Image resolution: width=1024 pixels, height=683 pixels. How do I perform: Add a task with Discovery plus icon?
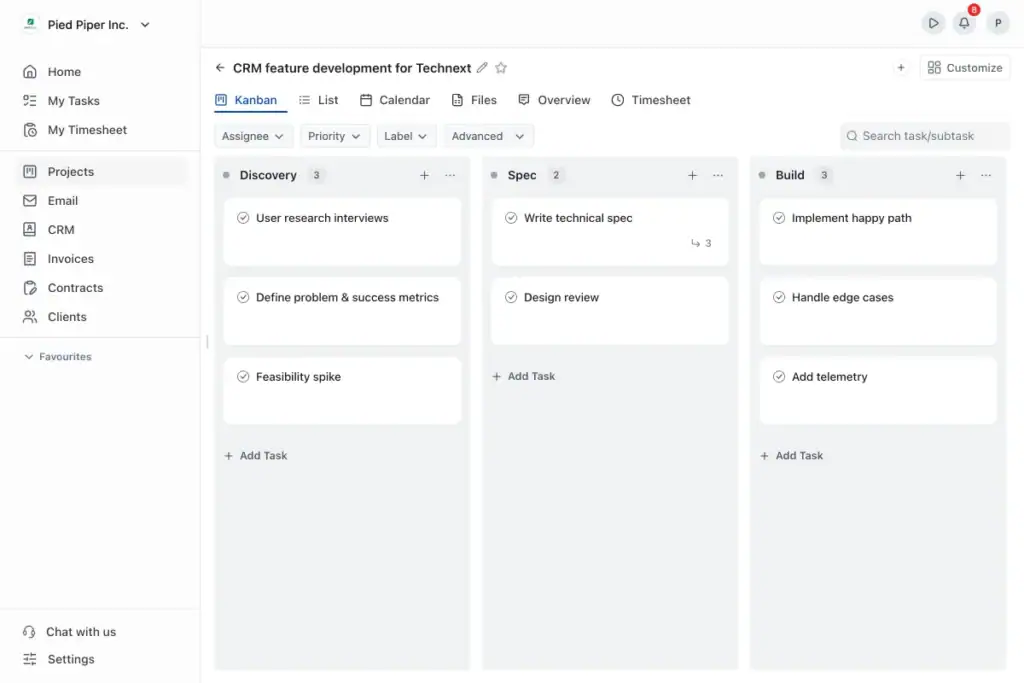(424, 175)
